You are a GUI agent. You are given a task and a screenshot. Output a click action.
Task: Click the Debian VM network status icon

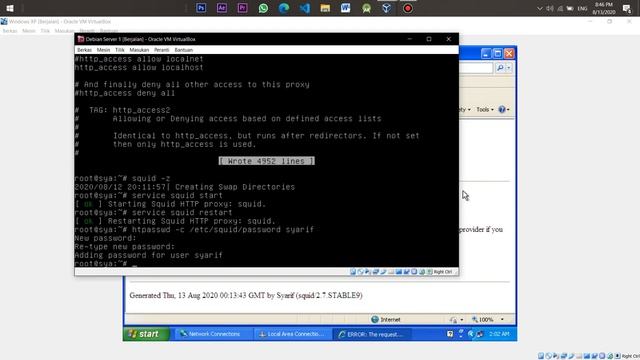(x=376, y=272)
